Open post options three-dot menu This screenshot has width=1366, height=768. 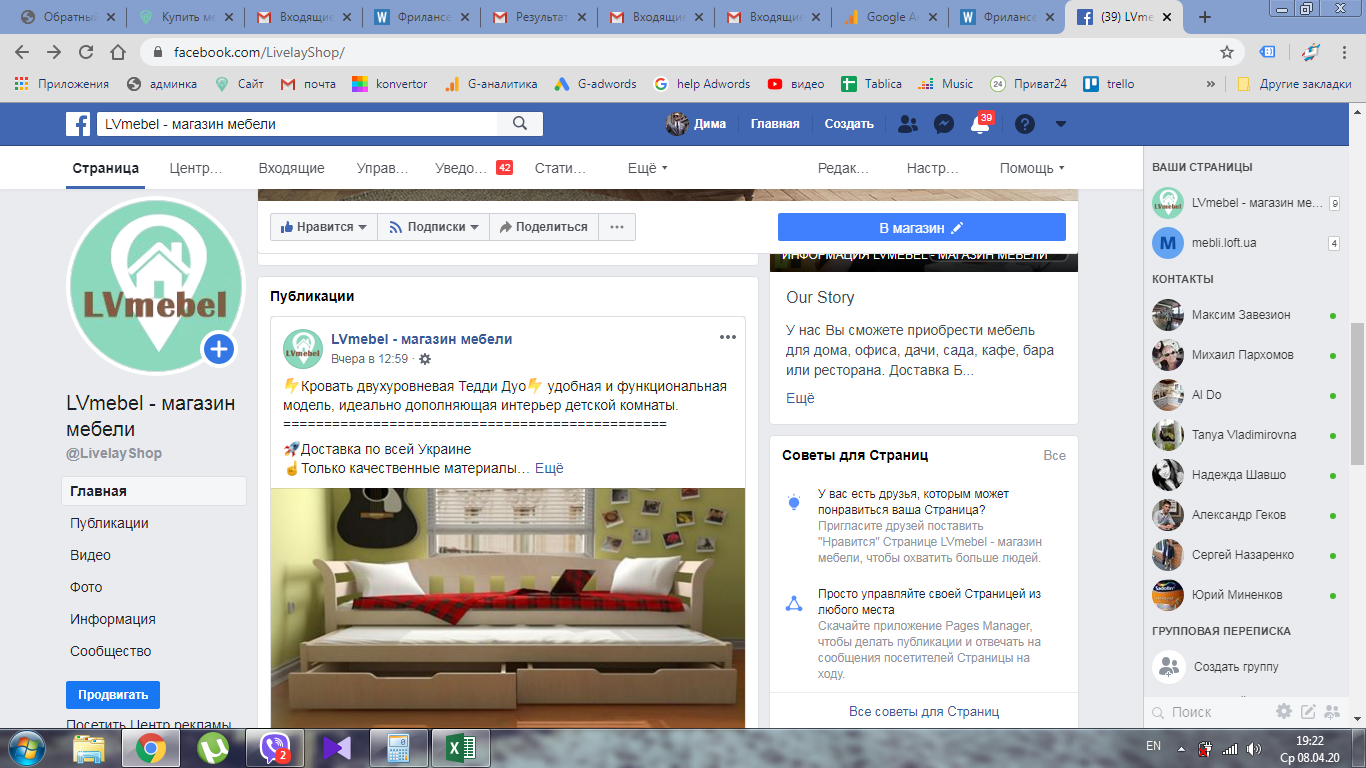click(728, 337)
